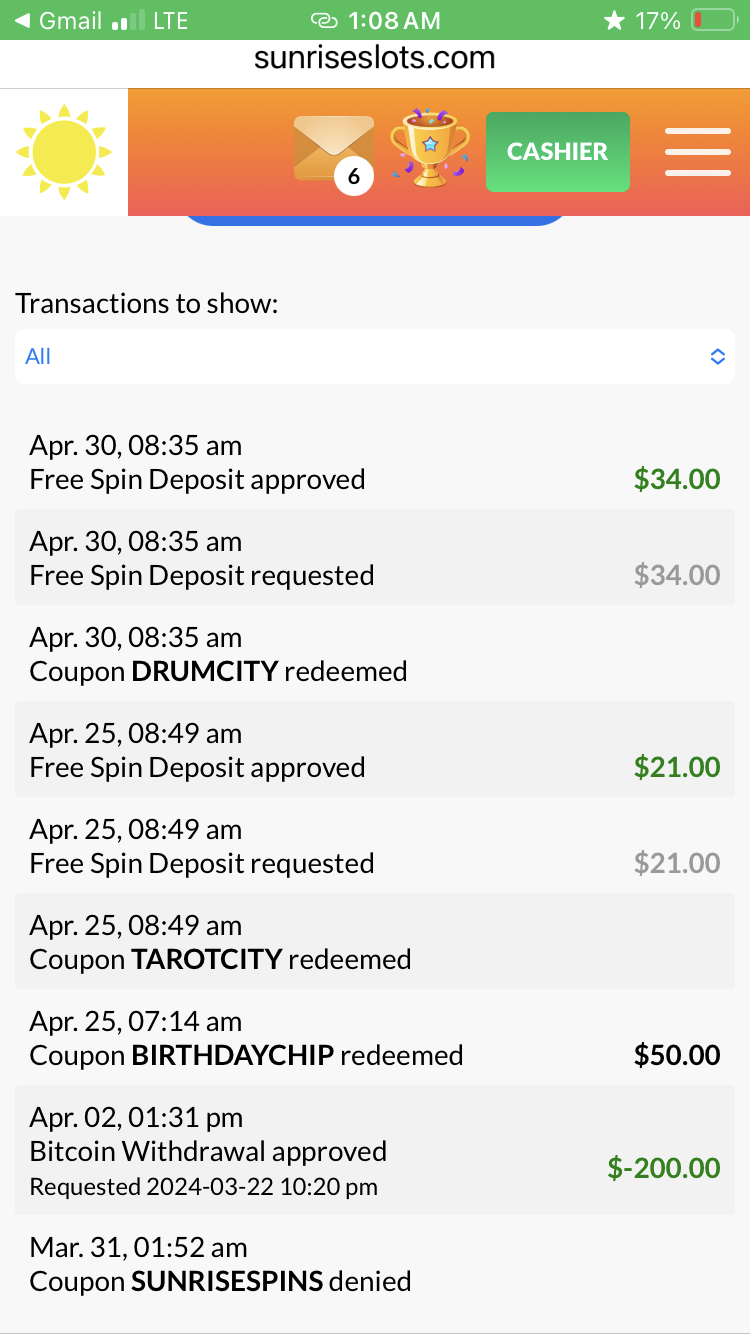Tap the personal hotspot link icon
Image resolution: width=750 pixels, height=1334 pixels.
(324, 20)
